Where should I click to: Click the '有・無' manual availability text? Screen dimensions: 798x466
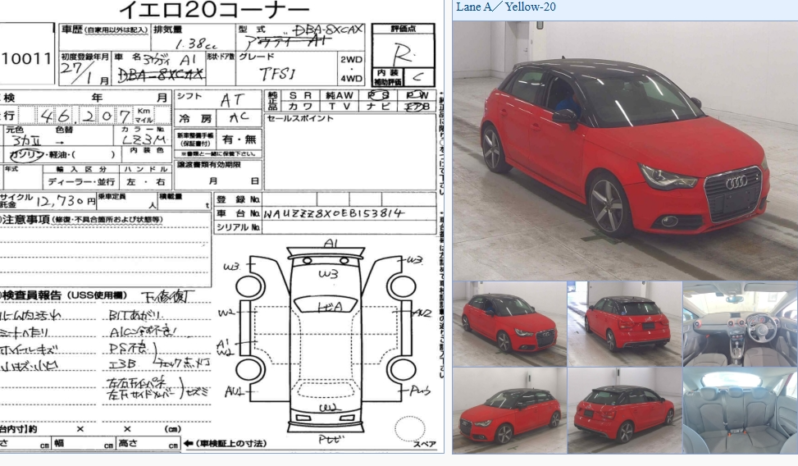pos(239,139)
